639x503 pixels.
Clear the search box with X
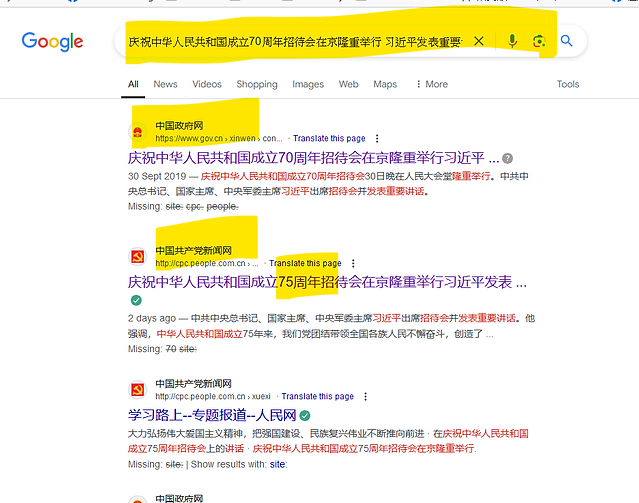479,41
